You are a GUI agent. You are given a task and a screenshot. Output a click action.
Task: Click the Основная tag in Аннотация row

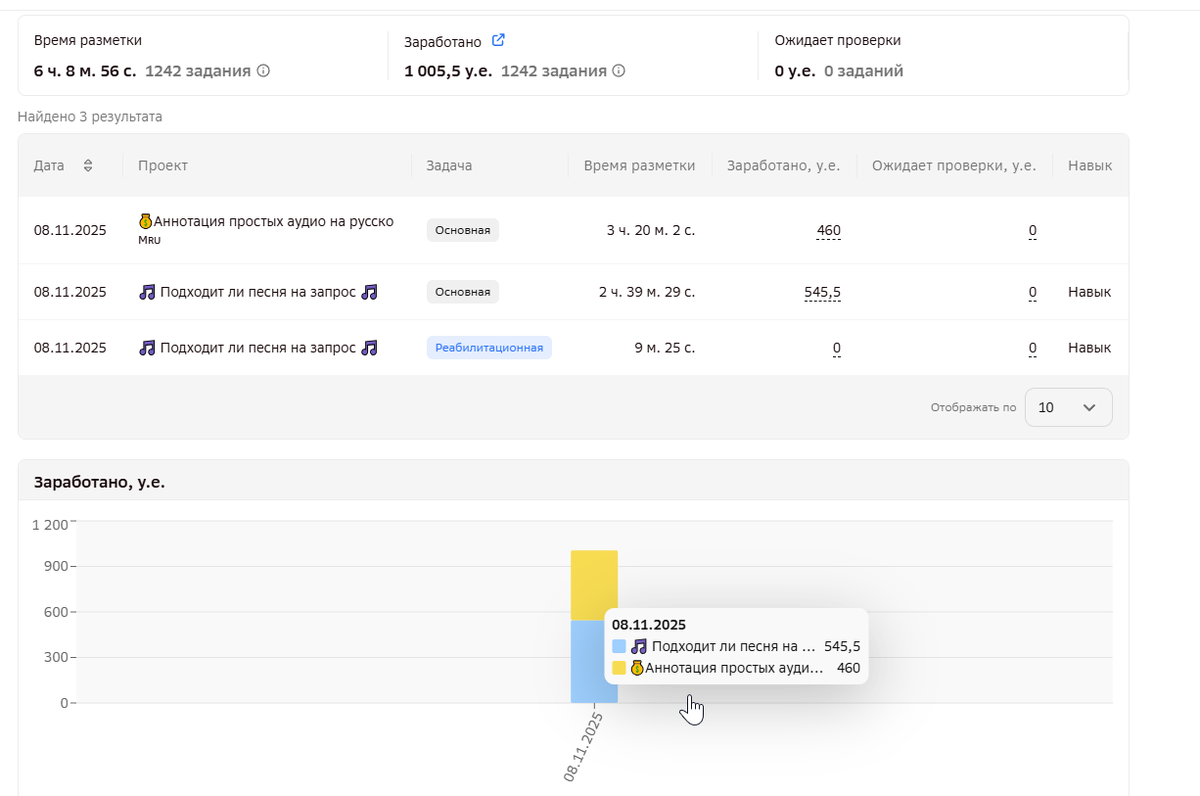click(x=462, y=230)
